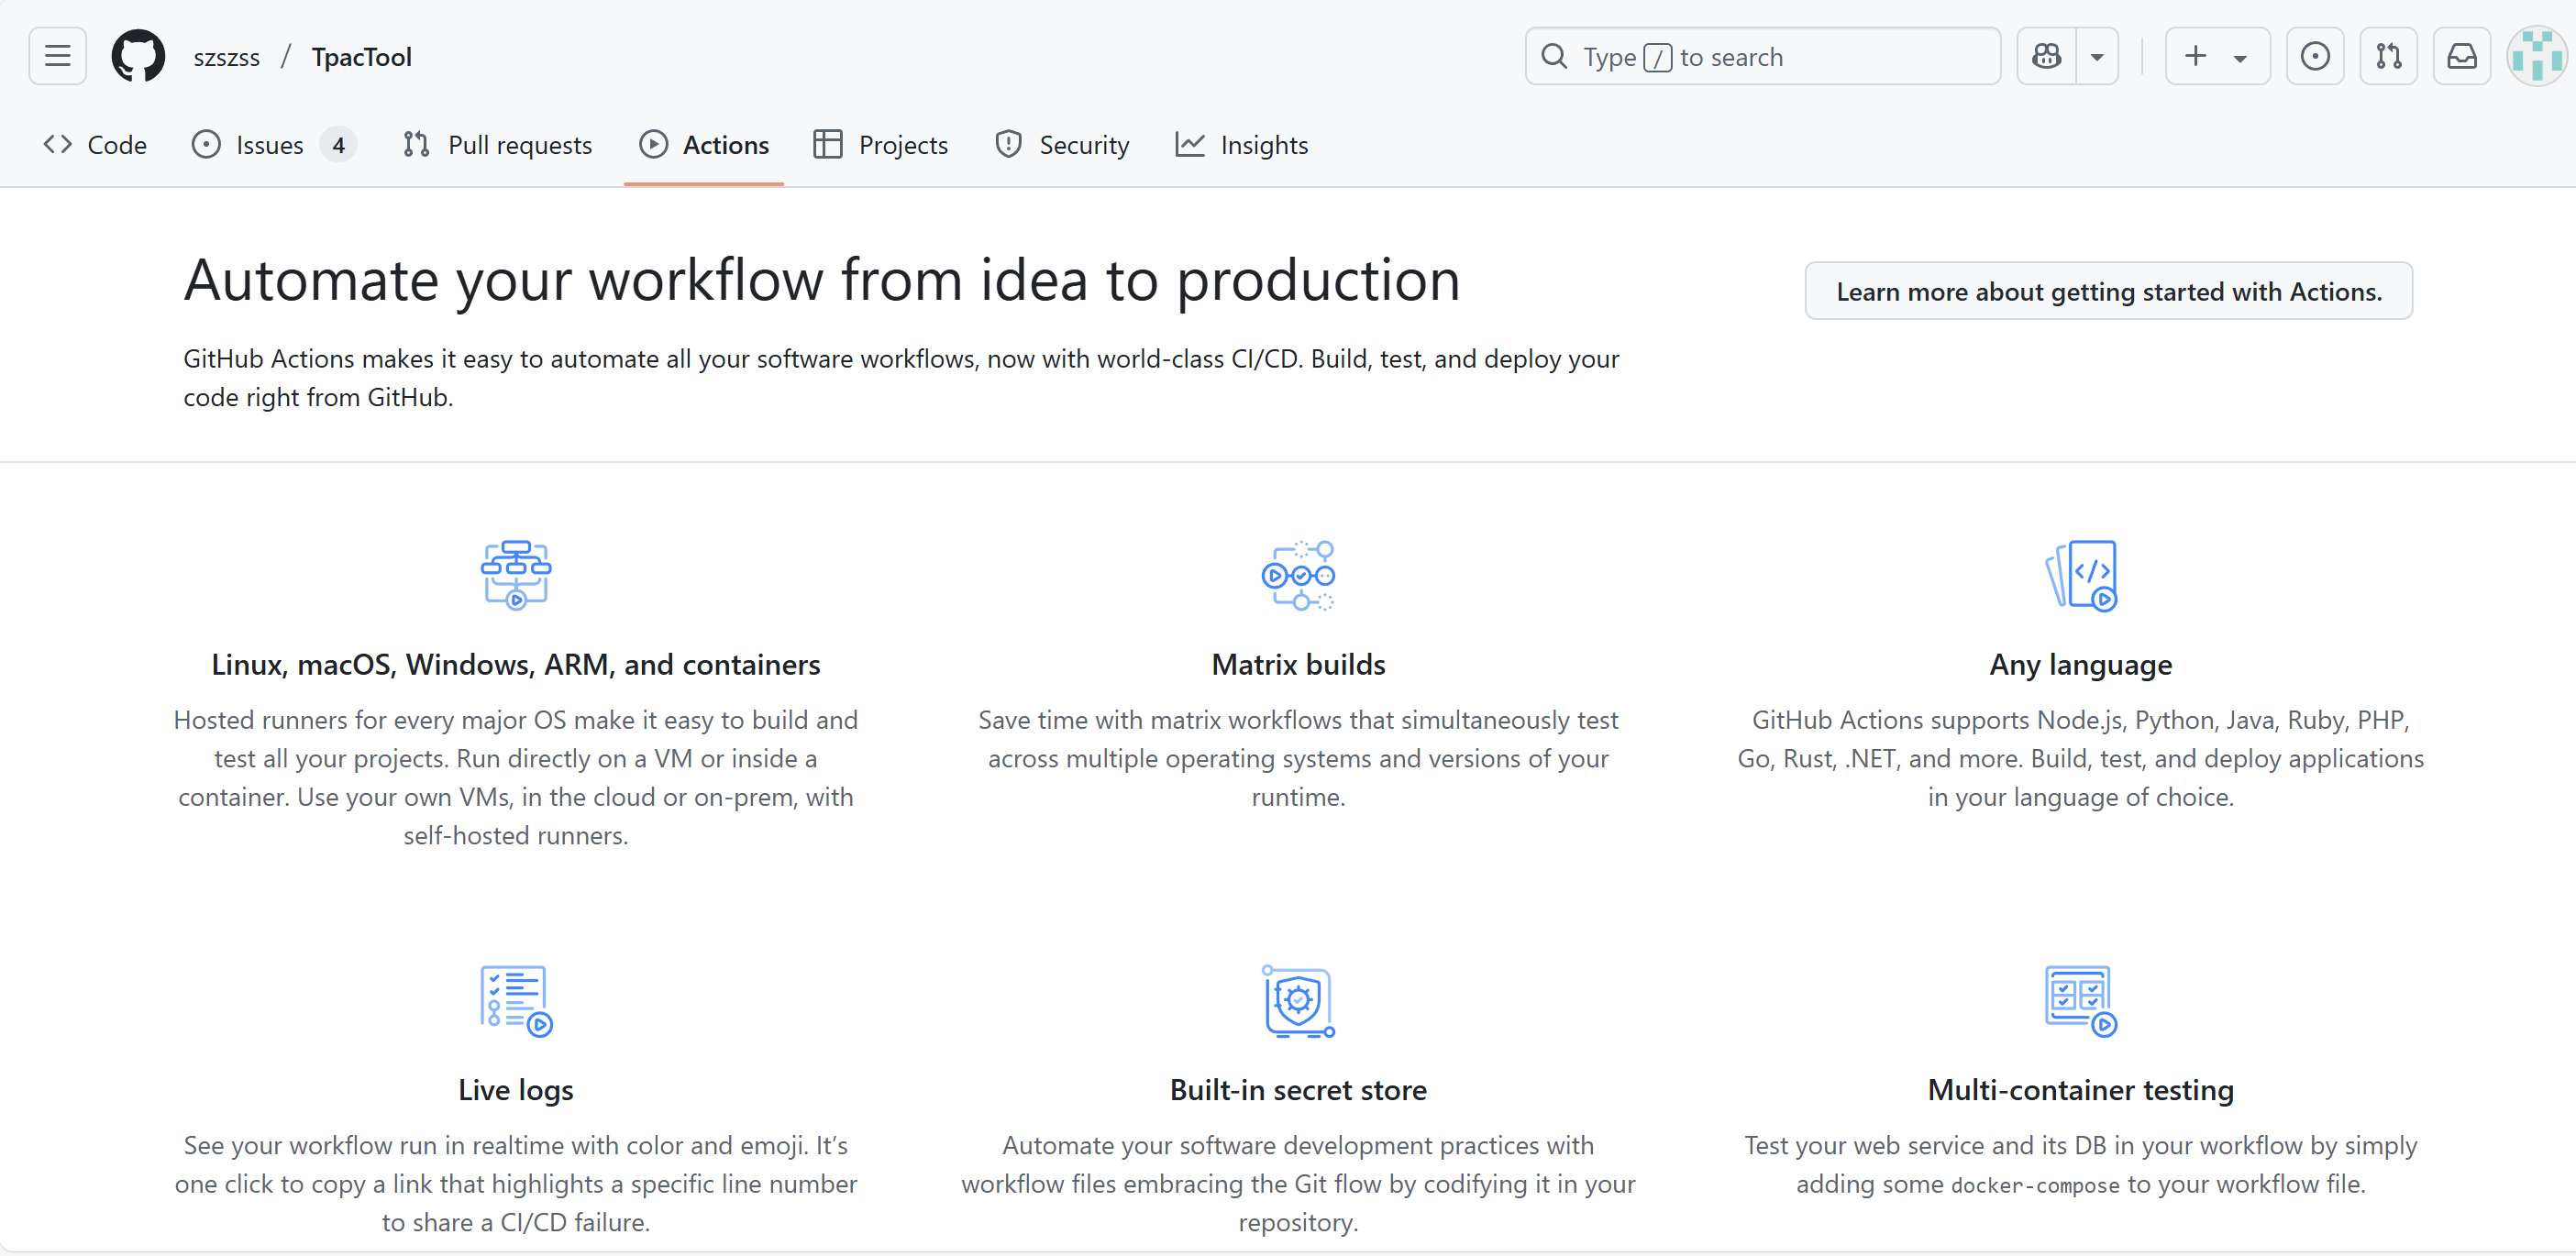The width and height of the screenshot is (2576, 1256).
Task: Open the notifications inbox icon
Action: 2461,56
